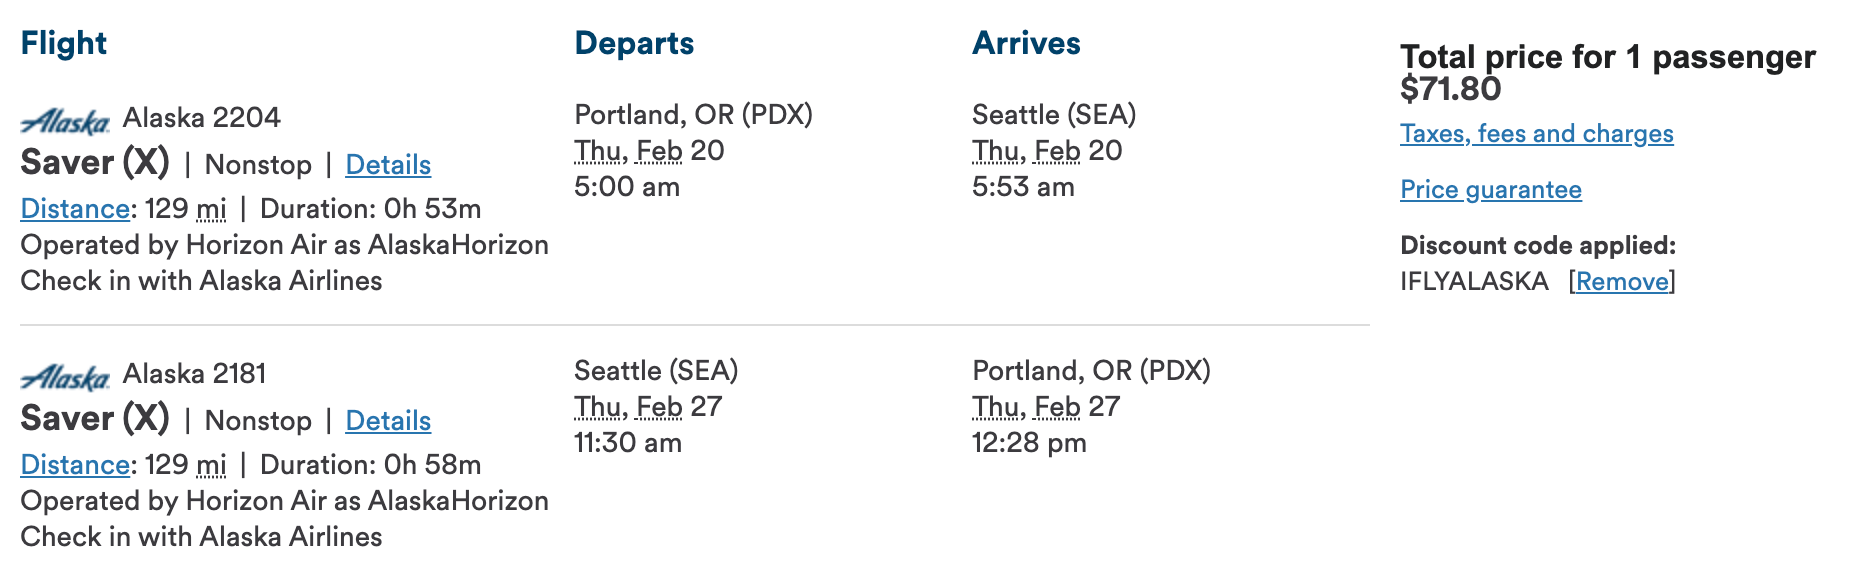The height and width of the screenshot is (576, 1864).
Task: Click the 'mi' abbreviation in the second flight
Action: [211, 465]
